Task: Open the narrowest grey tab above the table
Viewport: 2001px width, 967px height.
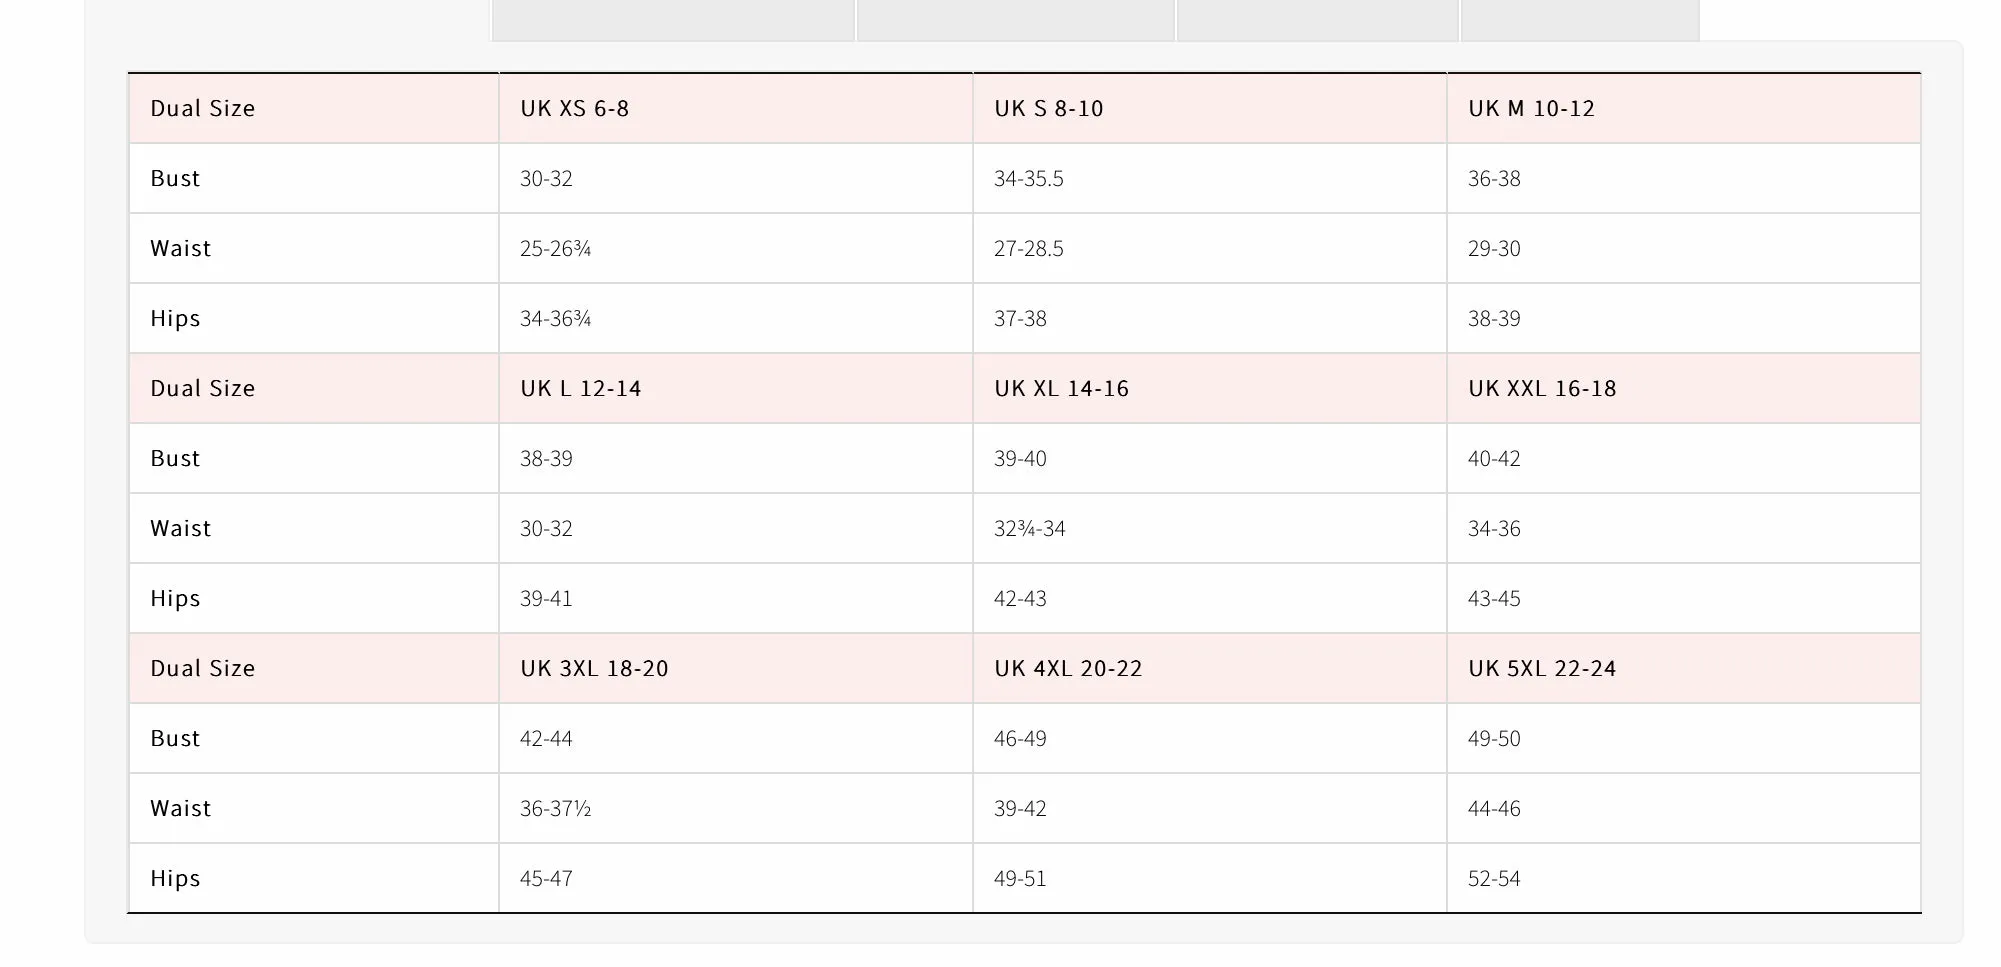Action: pyautogui.click(x=1580, y=20)
